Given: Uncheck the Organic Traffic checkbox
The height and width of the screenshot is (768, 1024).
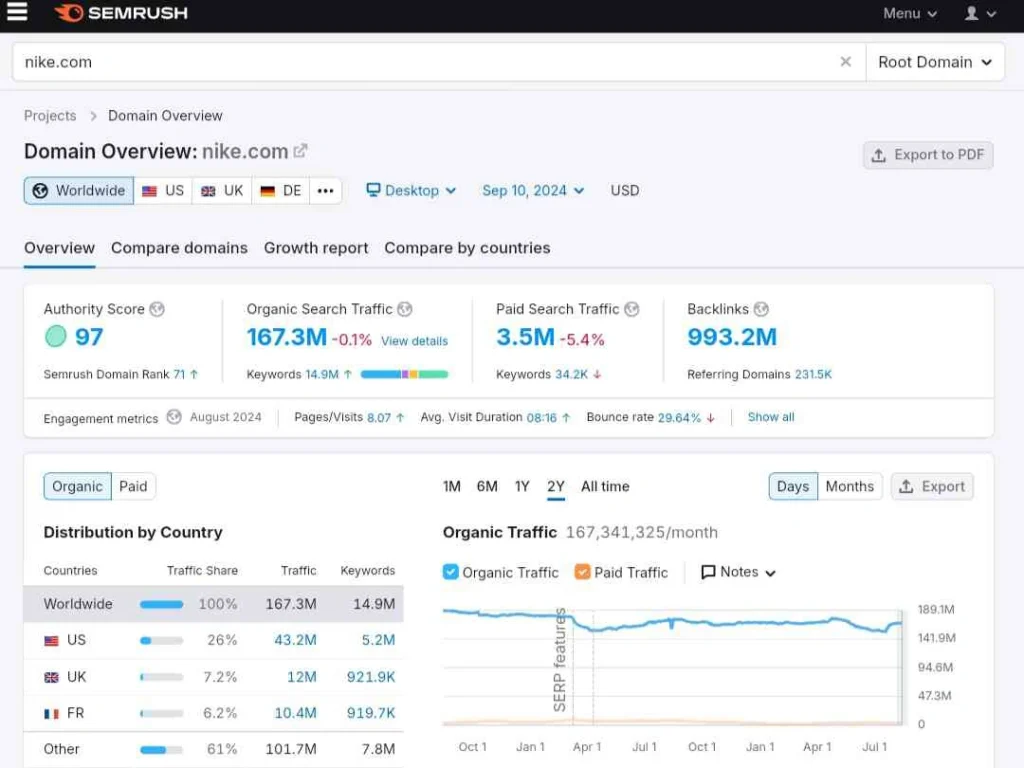Looking at the screenshot, I should click(451, 572).
